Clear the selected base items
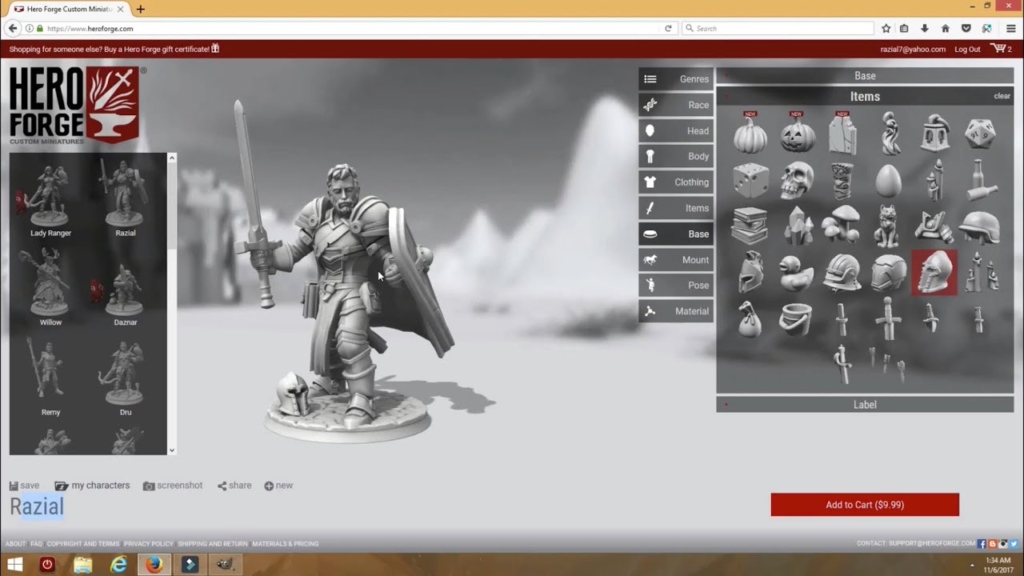 (x=1002, y=96)
